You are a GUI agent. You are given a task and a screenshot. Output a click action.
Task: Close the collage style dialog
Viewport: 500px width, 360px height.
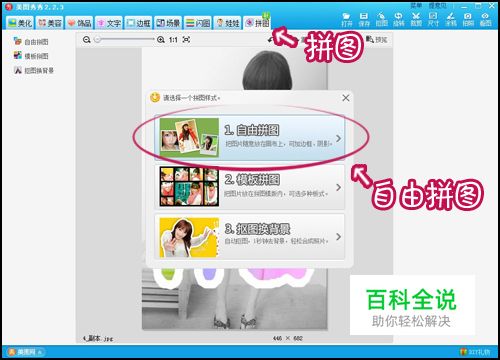pyautogui.click(x=346, y=98)
